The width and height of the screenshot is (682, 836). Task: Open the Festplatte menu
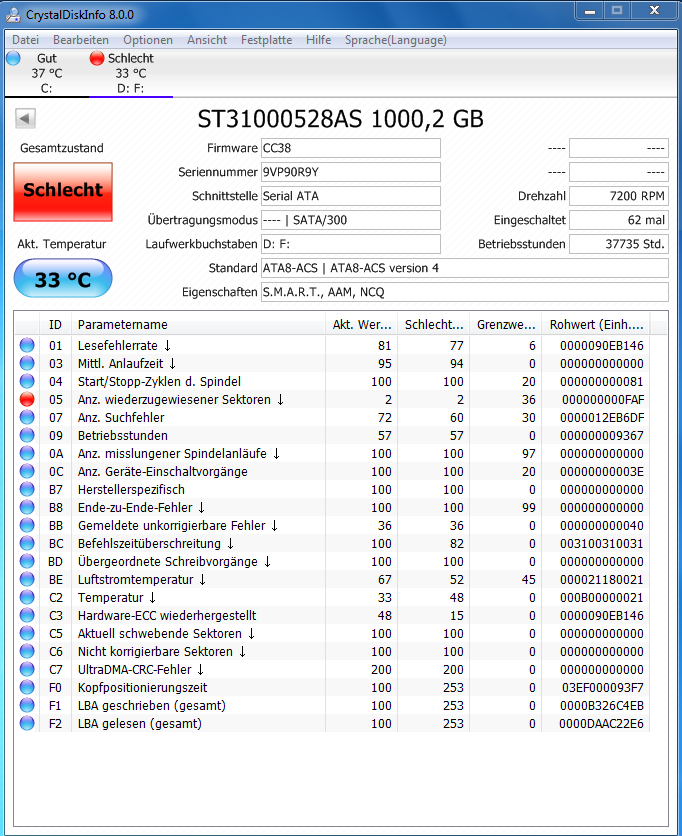click(x=267, y=40)
